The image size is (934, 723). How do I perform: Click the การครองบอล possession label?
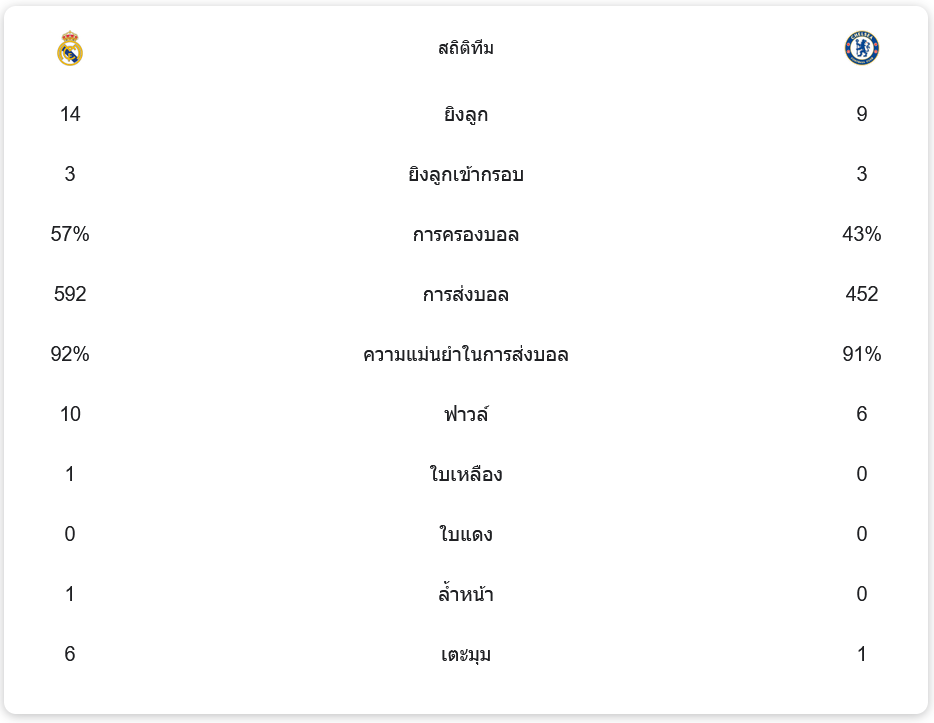pyautogui.click(x=466, y=235)
